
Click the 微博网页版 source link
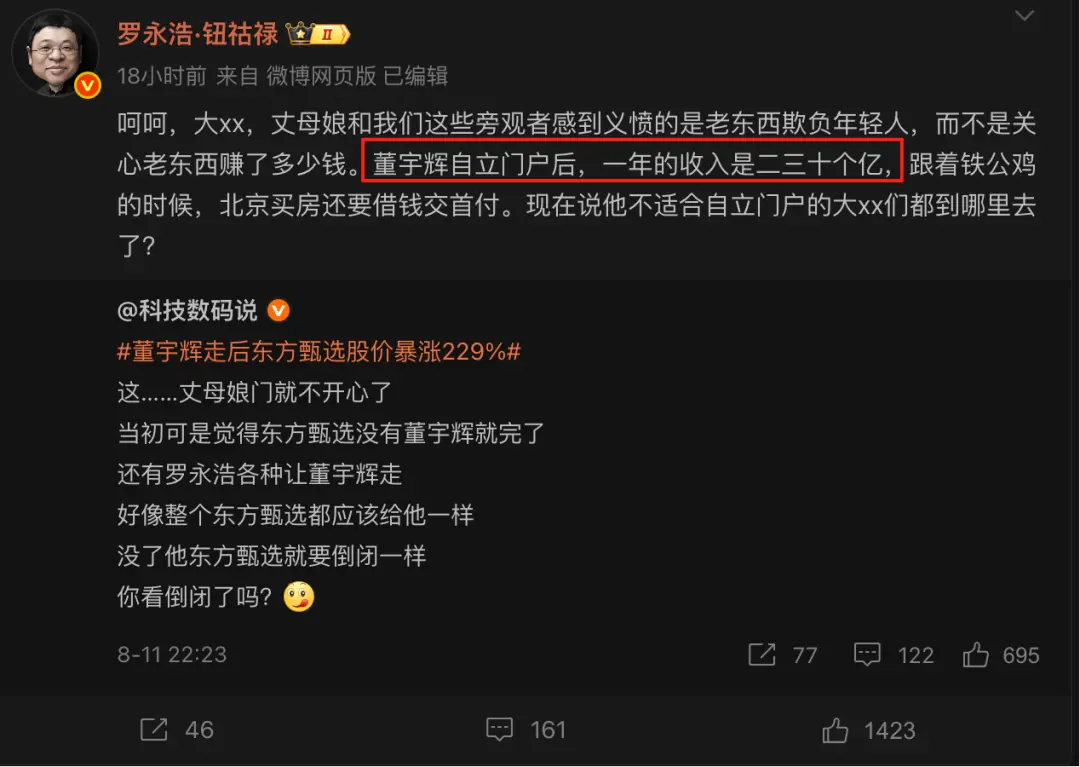322,76
